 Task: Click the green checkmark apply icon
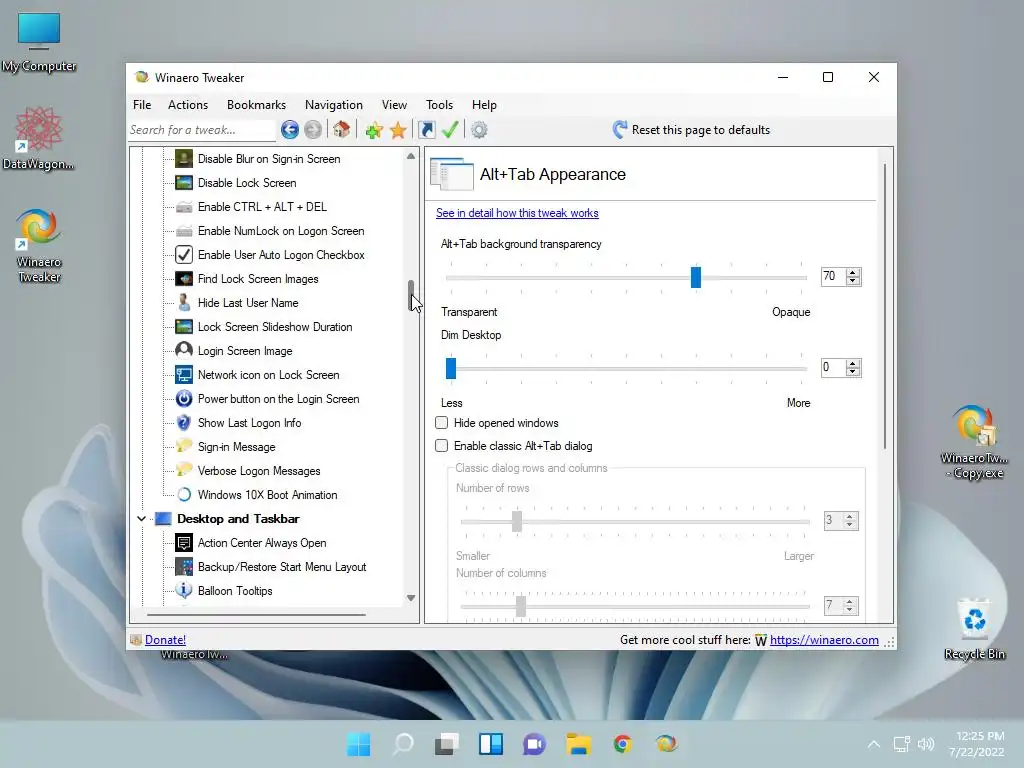click(x=450, y=130)
